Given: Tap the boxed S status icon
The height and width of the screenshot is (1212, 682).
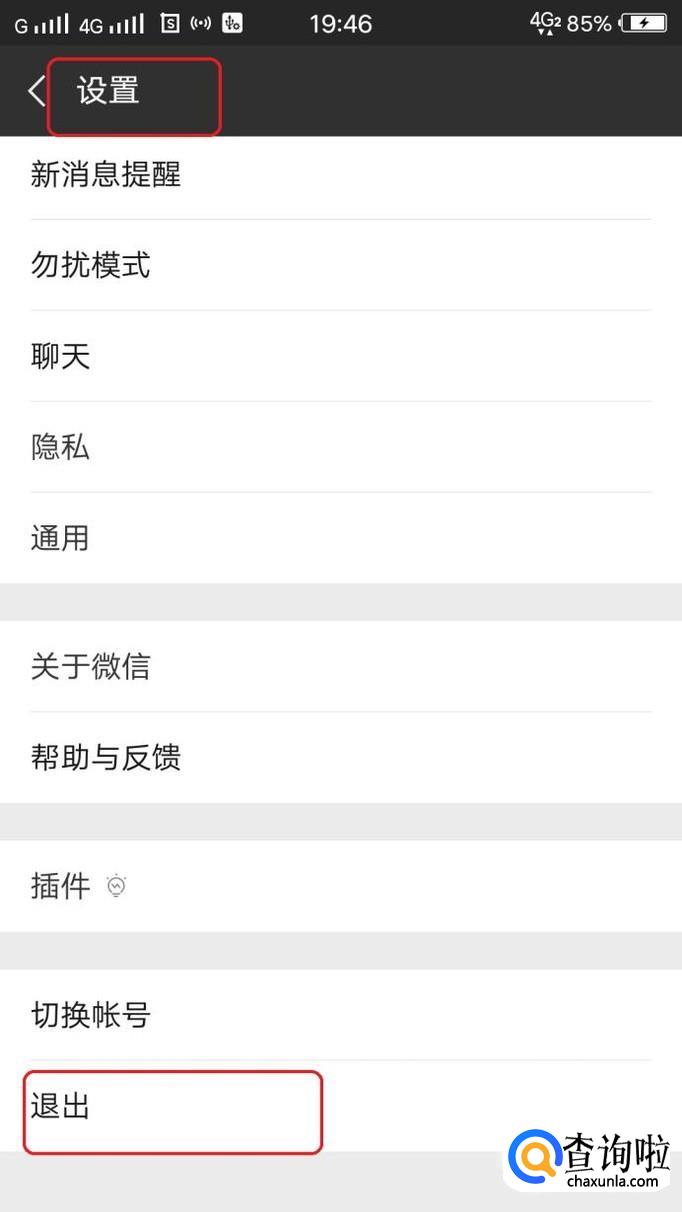Looking at the screenshot, I should 170,23.
